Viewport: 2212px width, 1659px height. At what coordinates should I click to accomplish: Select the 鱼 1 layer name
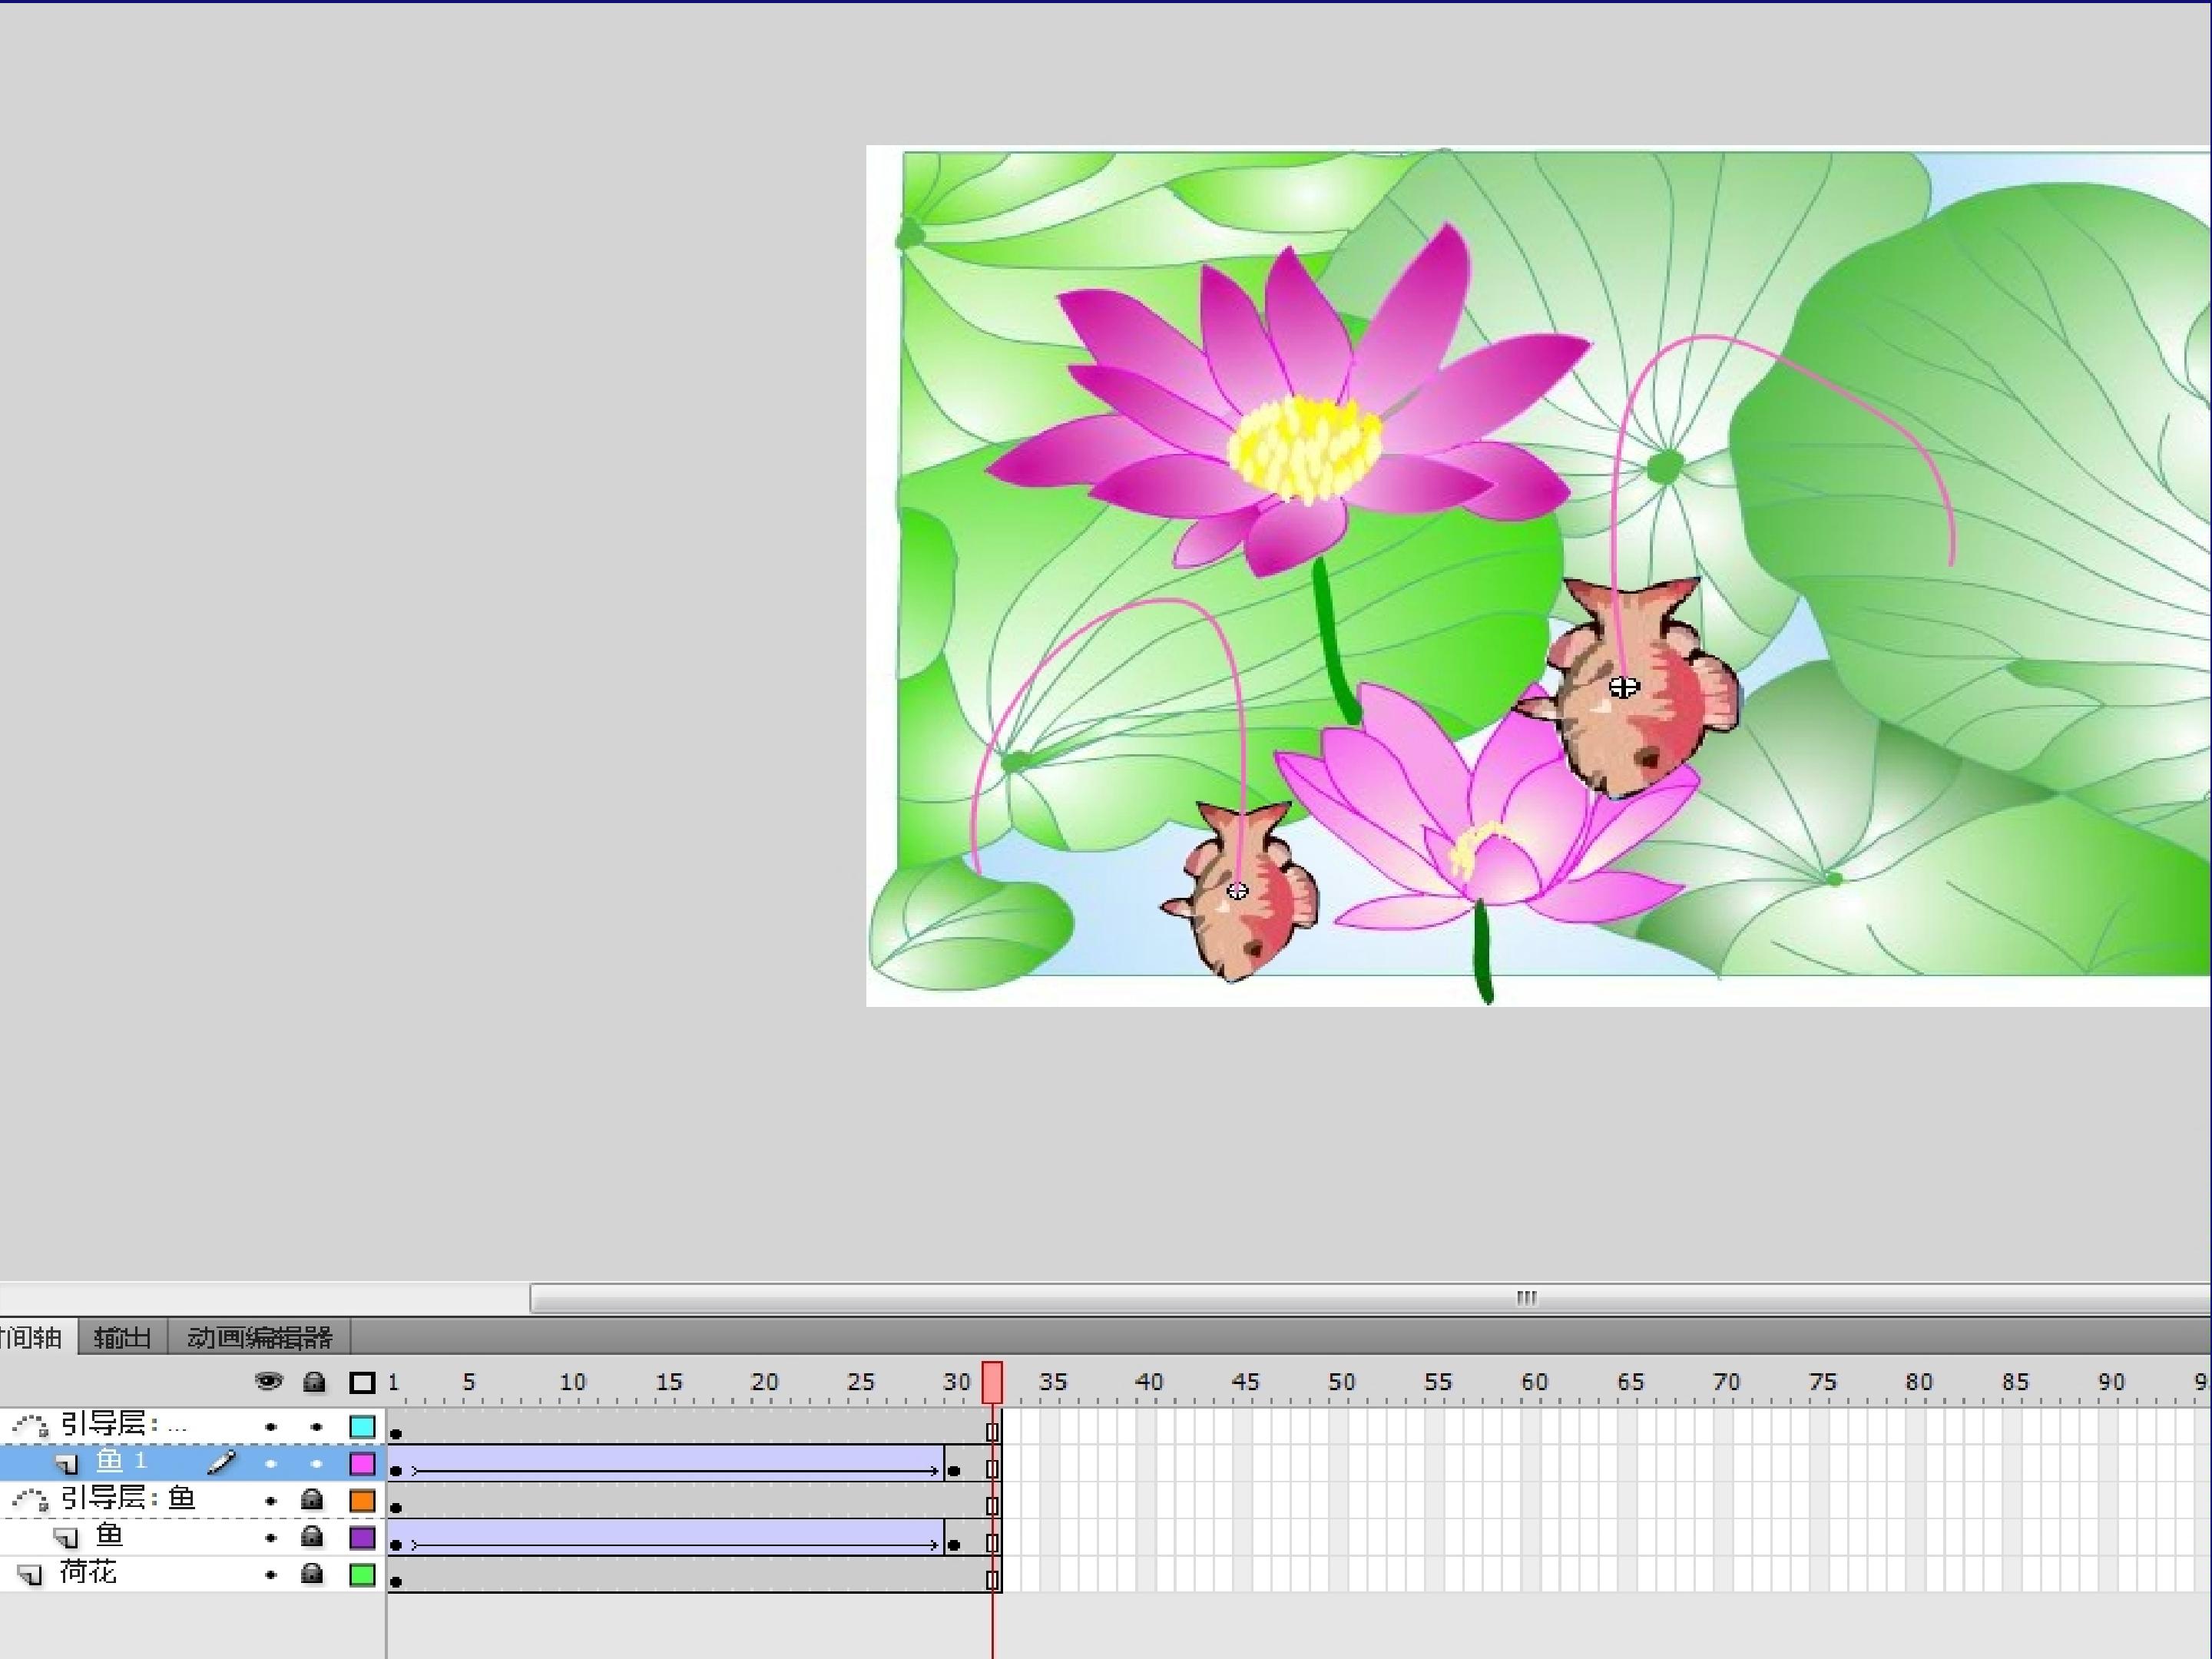pos(121,1462)
